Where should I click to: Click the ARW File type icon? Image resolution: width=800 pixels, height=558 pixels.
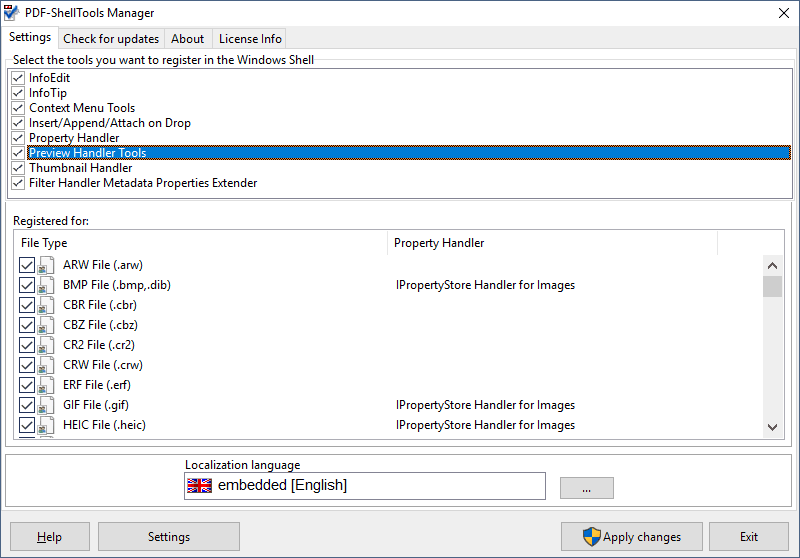coord(46,265)
